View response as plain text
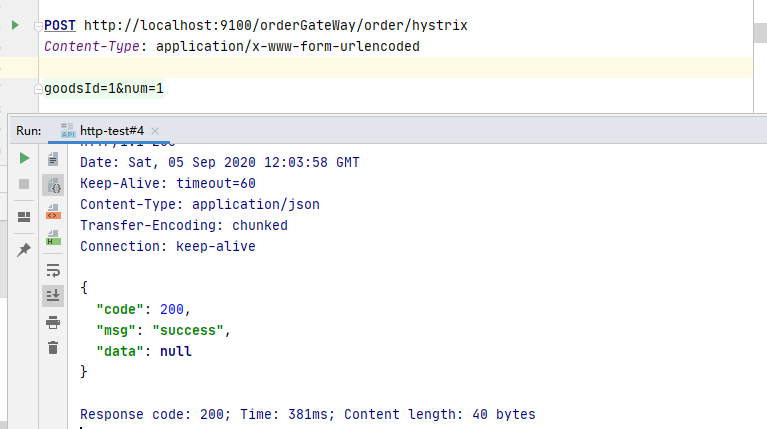 pyautogui.click(x=53, y=159)
